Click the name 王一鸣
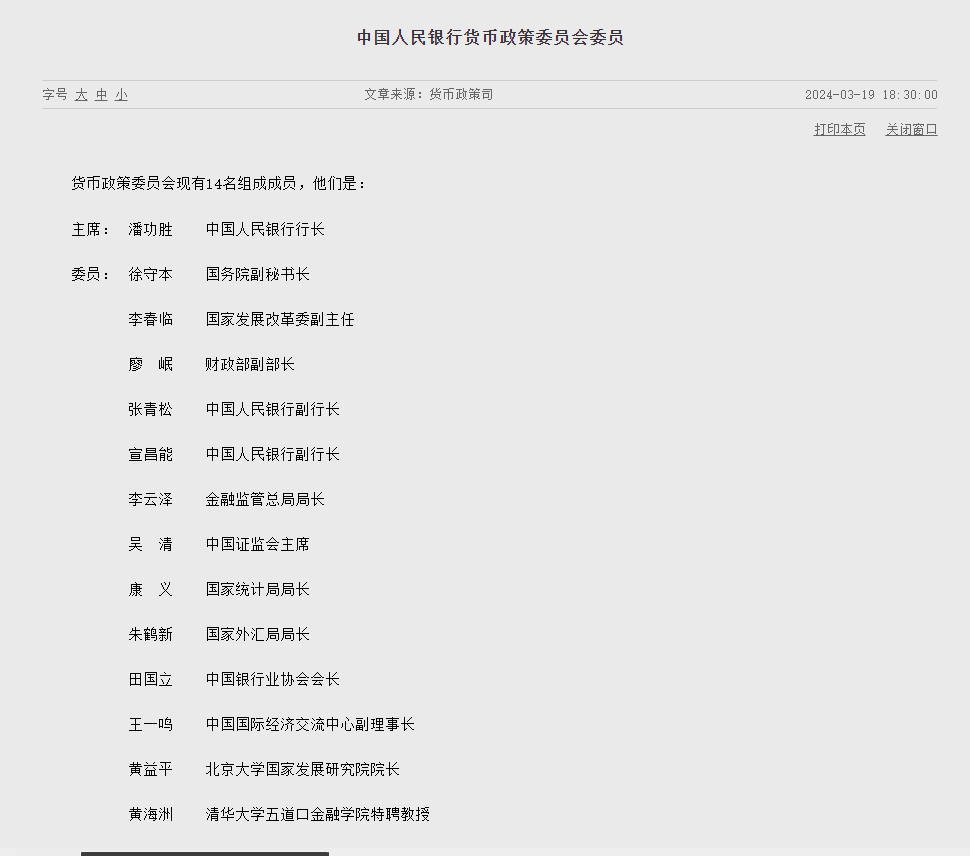 (150, 724)
